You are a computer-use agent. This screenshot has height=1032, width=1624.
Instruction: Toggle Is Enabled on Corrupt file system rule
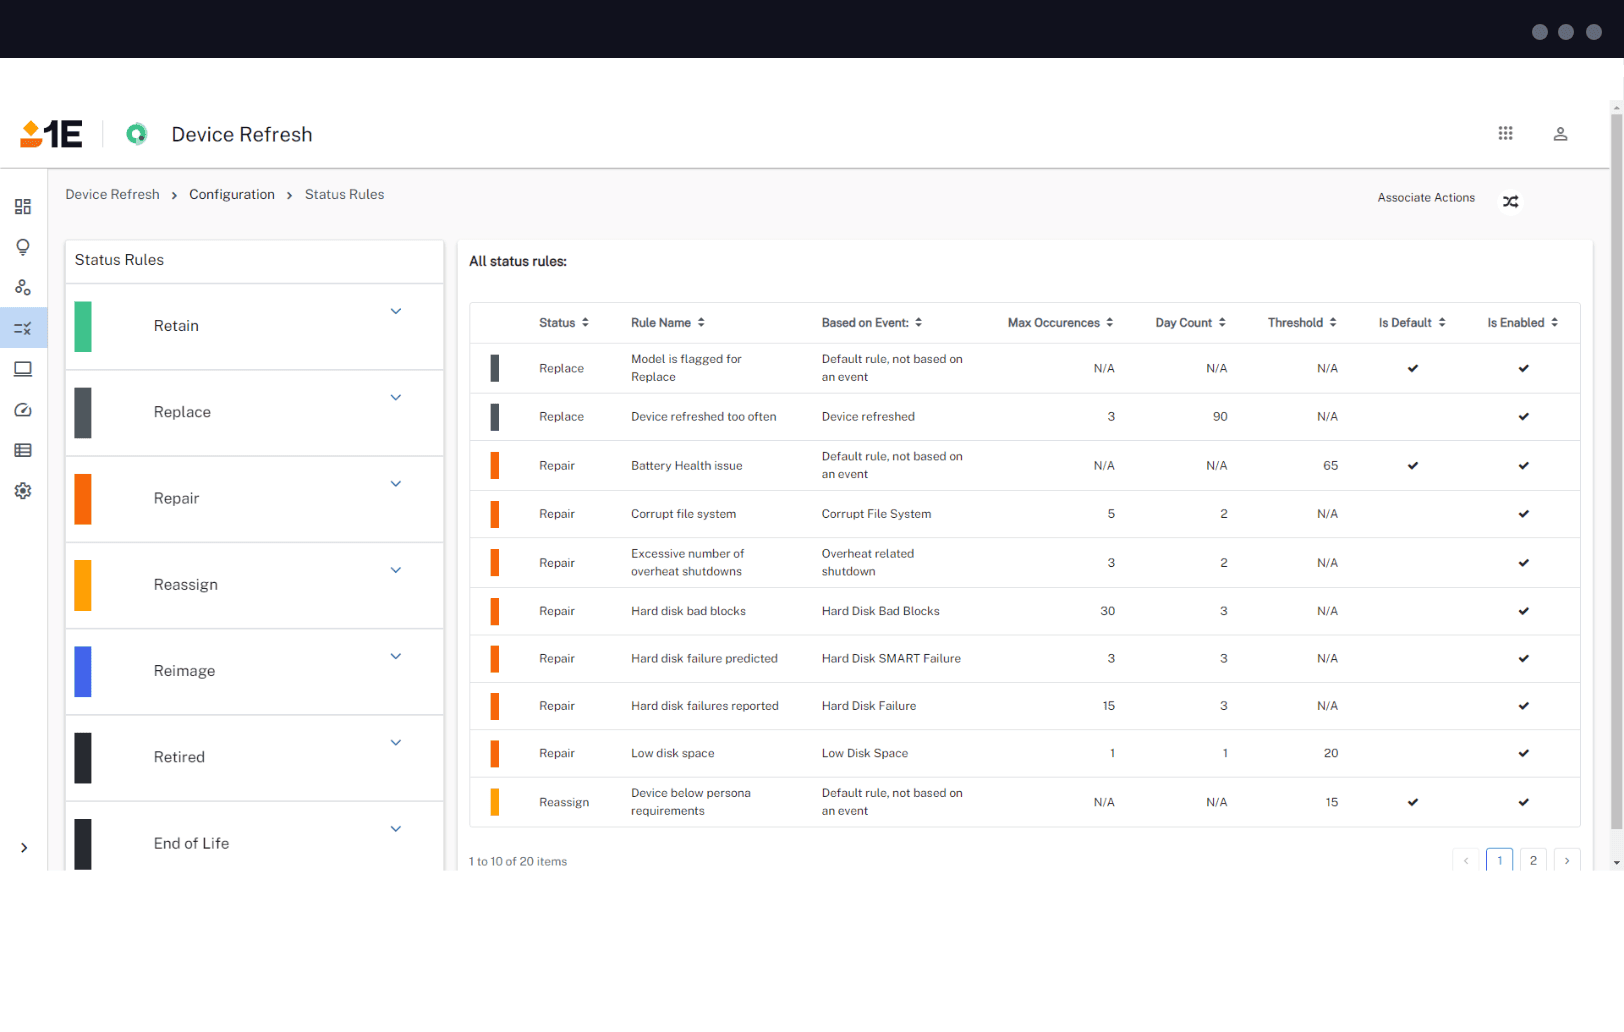(x=1523, y=514)
